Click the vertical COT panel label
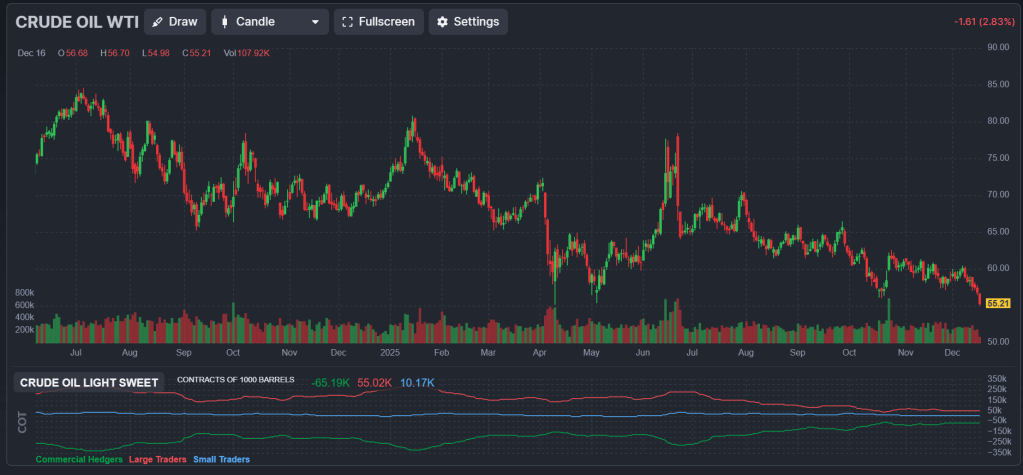 coord(22,422)
